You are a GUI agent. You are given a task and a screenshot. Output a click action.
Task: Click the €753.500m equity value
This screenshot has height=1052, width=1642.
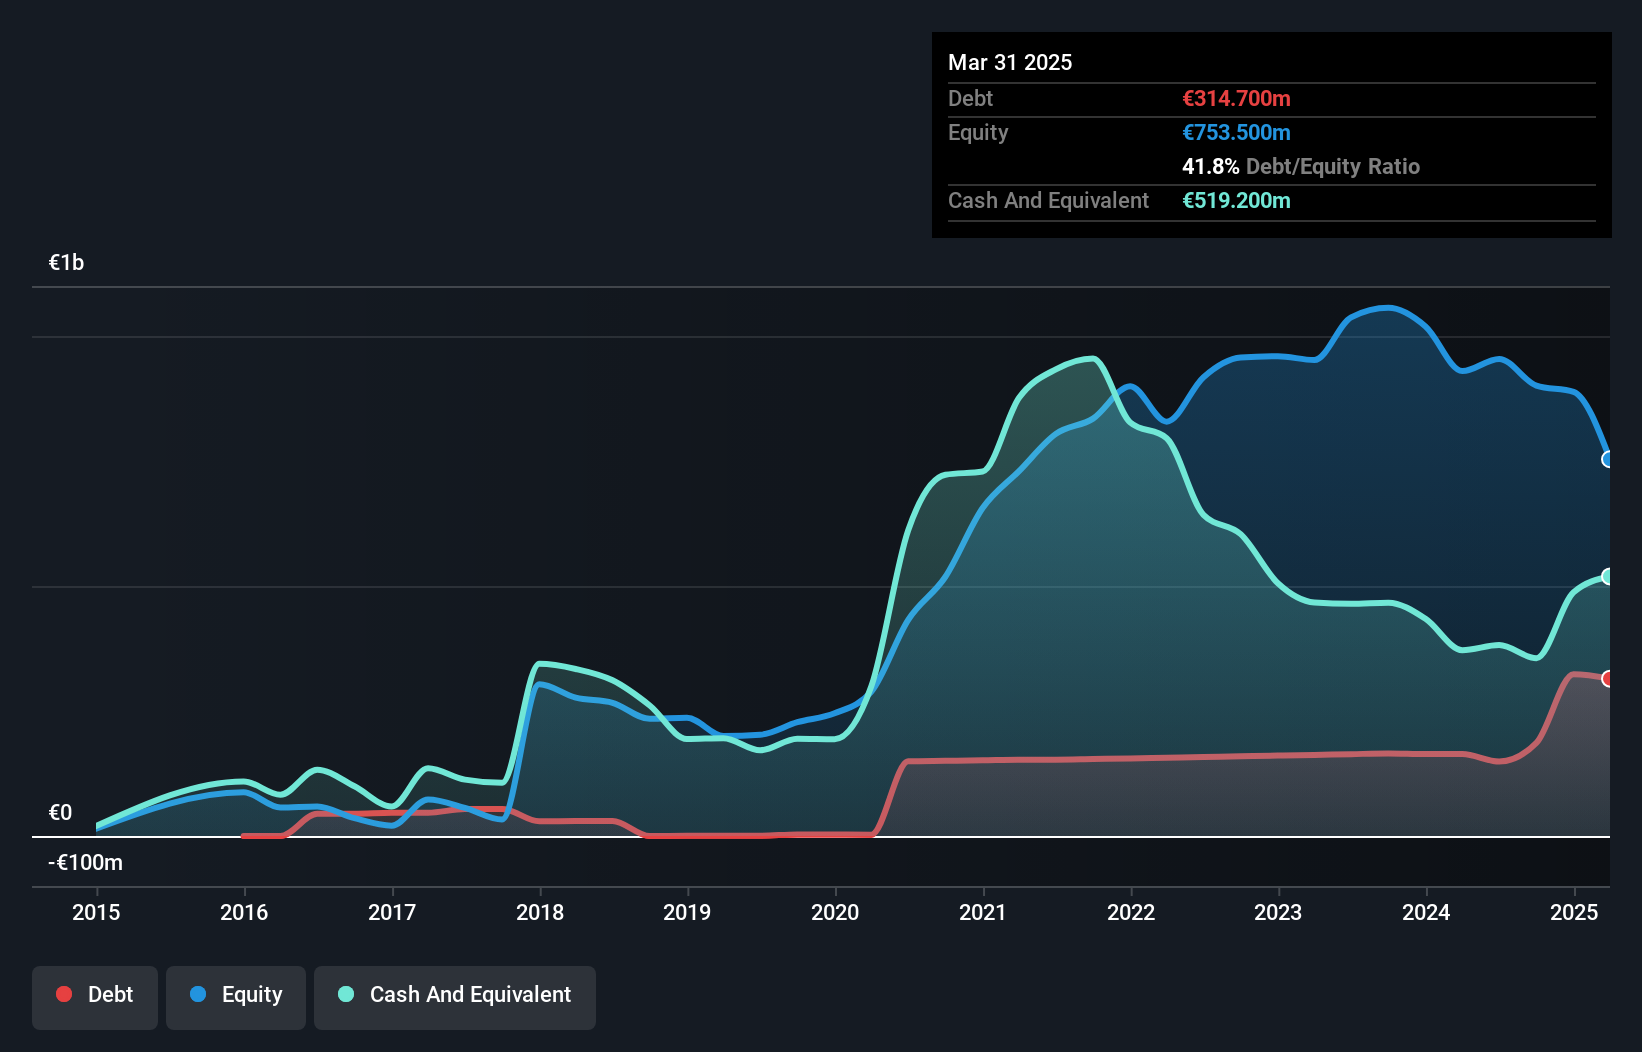tap(1236, 132)
